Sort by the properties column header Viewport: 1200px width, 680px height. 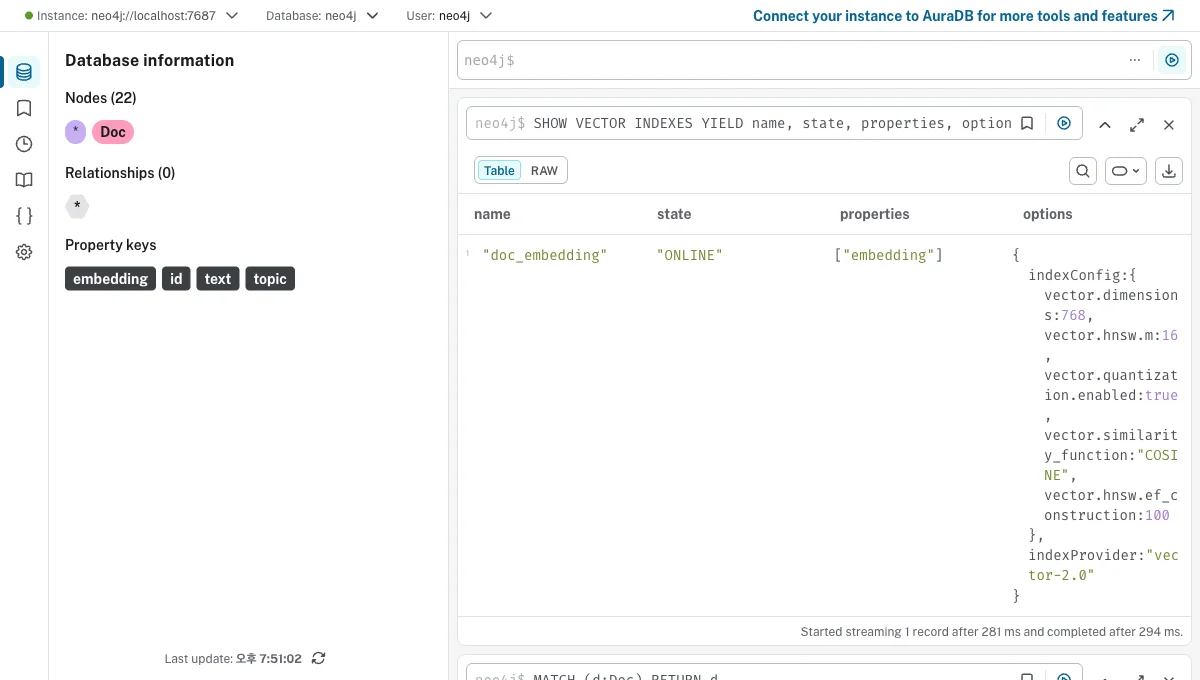pyautogui.click(x=875, y=214)
